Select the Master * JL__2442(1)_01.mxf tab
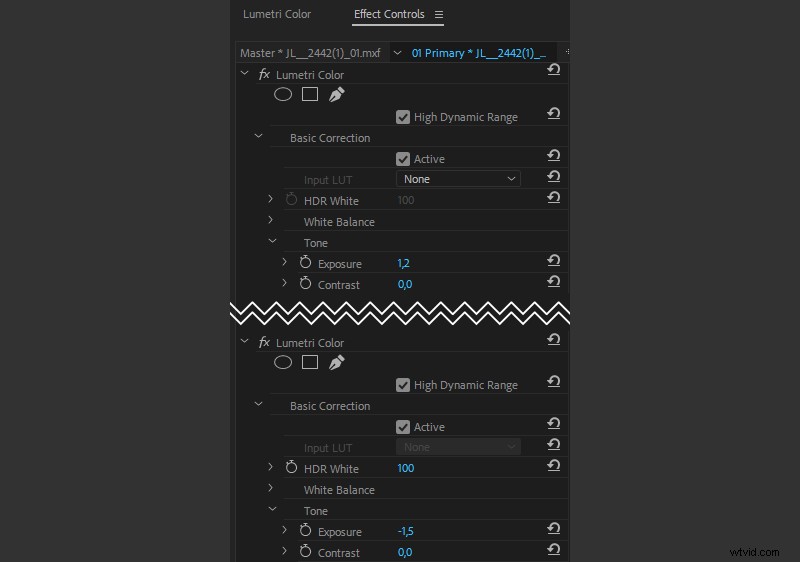Viewport: 800px width, 562px height. (x=310, y=53)
